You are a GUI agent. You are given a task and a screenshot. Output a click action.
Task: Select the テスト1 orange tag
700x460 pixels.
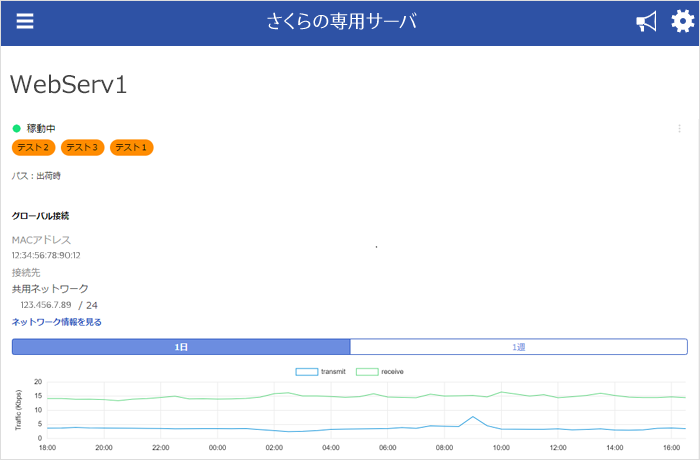[131, 148]
